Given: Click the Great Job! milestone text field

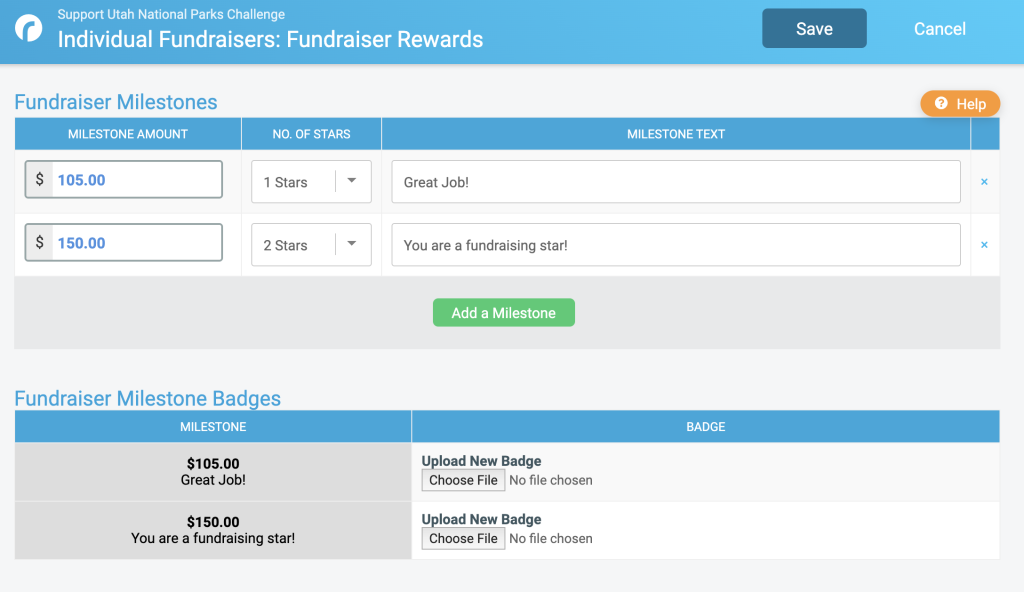Looking at the screenshot, I should pos(676,182).
